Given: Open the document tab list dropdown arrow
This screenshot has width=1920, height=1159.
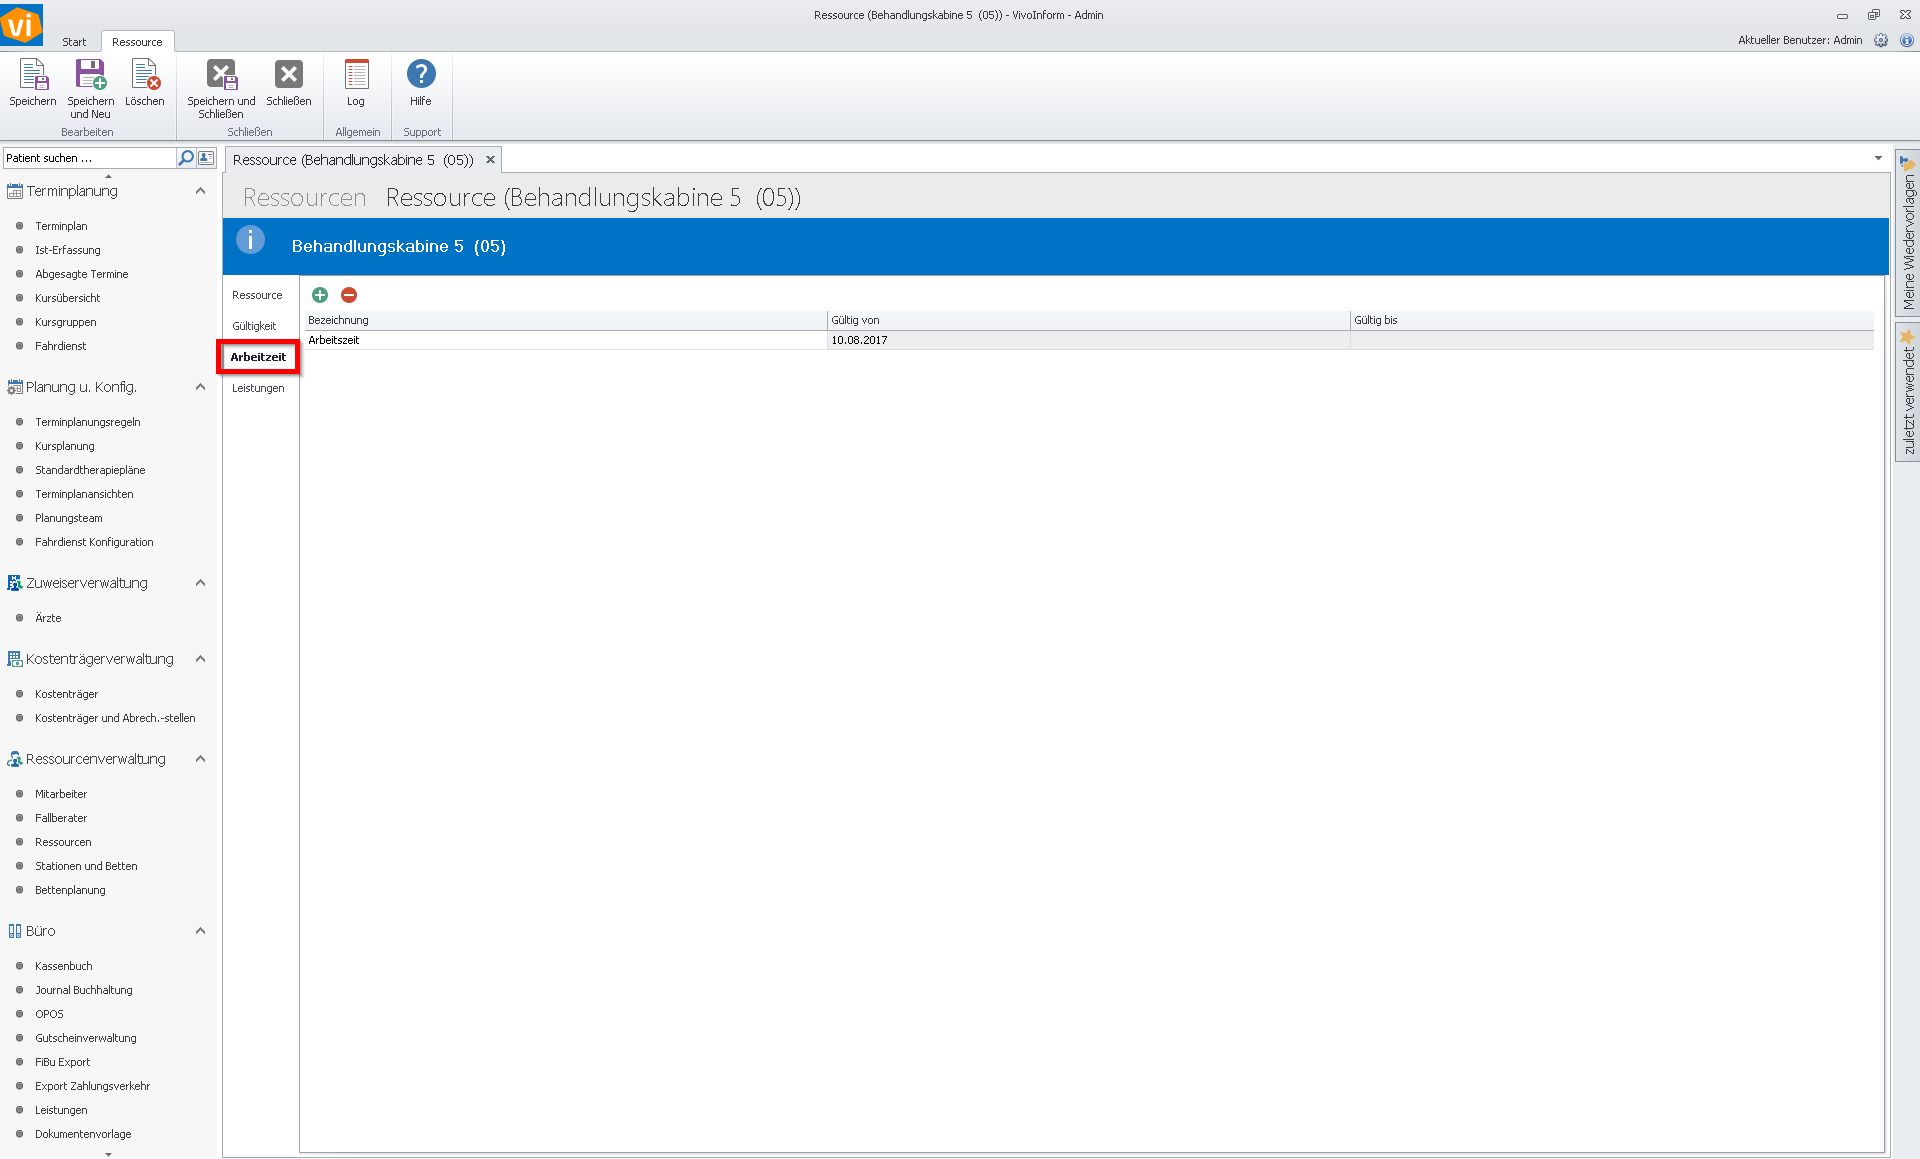Looking at the screenshot, I should coord(1878,159).
